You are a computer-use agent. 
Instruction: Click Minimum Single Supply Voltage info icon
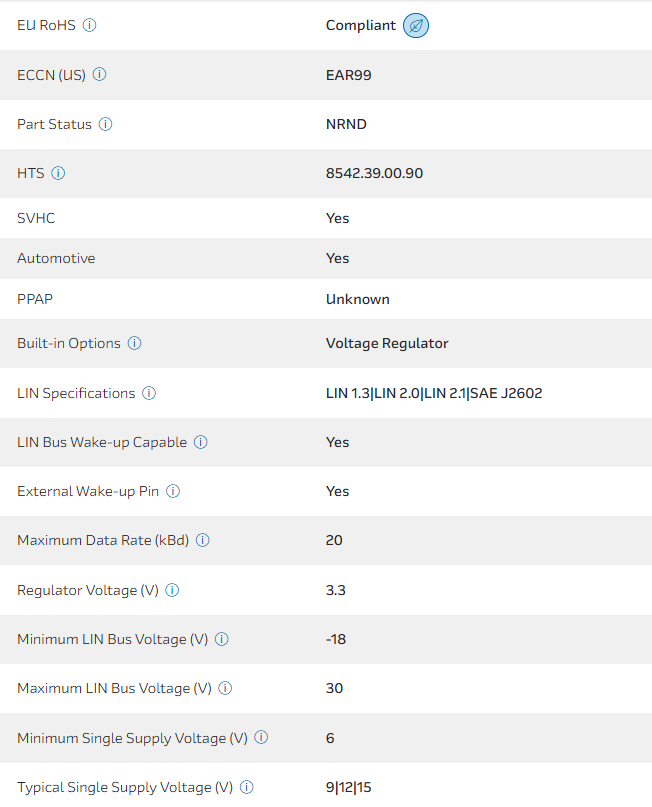click(x=261, y=738)
